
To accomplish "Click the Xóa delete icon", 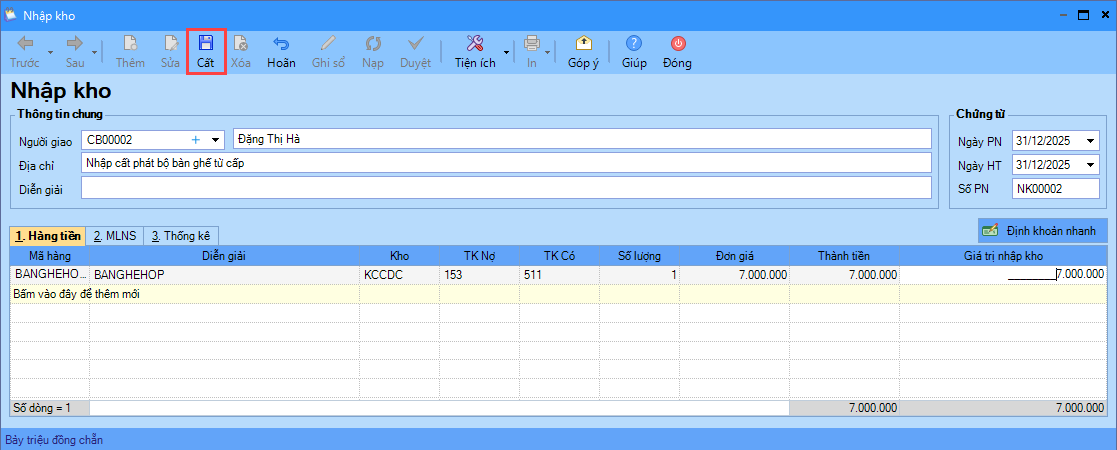I will click(x=241, y=44).
